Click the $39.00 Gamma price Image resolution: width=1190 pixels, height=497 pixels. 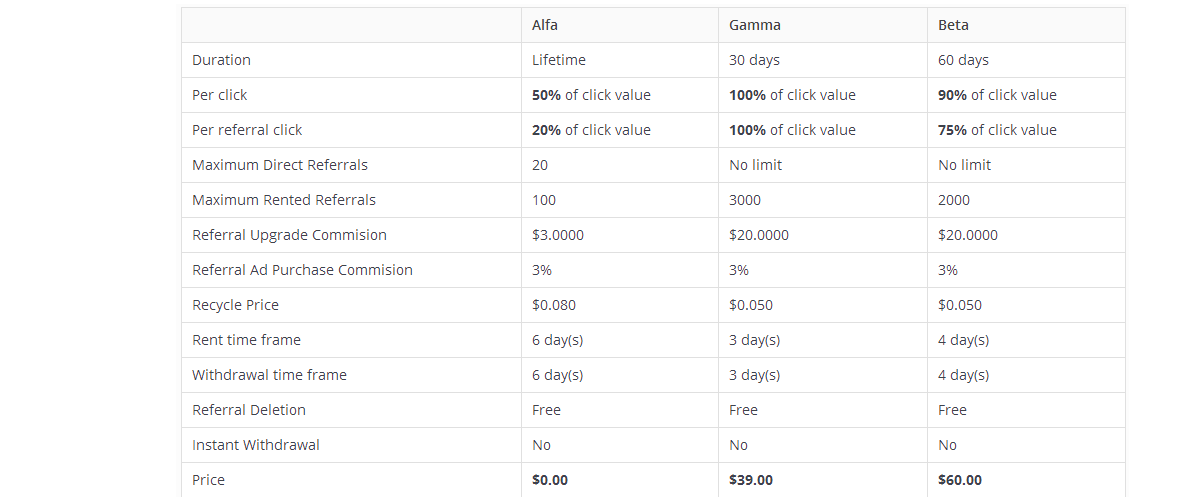(x=751, y=480)
